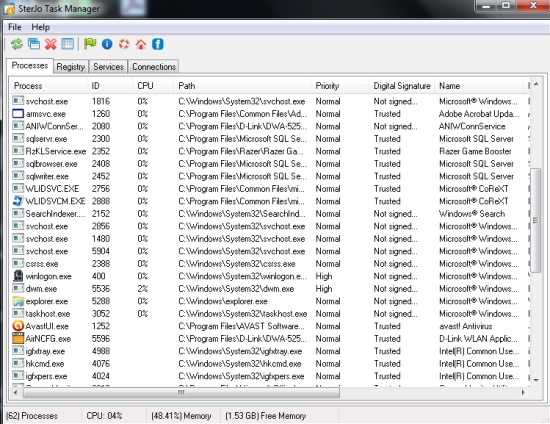Open the File menu
550x424 pixels.
[15, 27]
